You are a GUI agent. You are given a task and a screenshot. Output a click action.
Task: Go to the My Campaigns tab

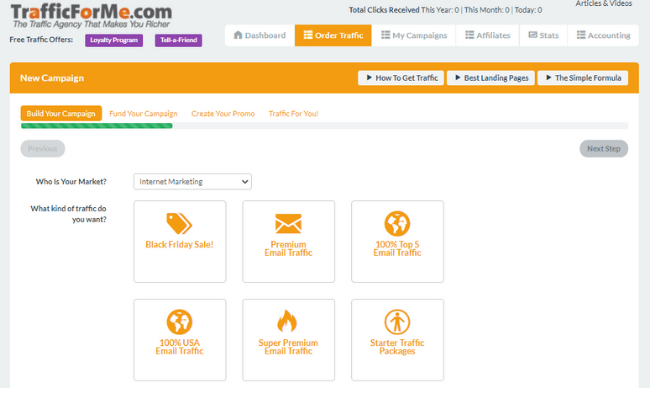414,35
